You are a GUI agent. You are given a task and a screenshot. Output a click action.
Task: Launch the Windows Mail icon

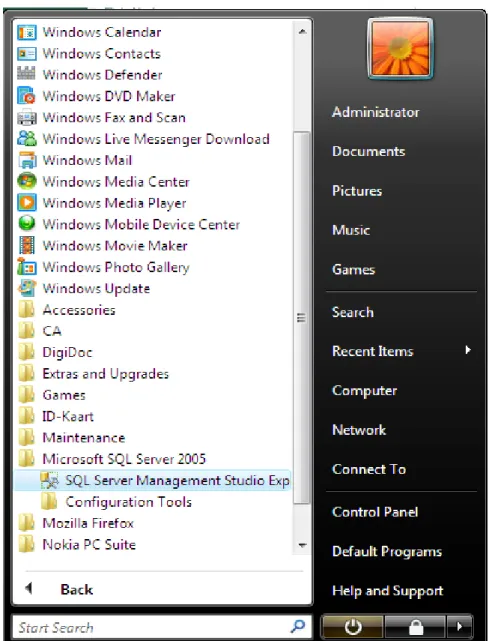(27, 160)
